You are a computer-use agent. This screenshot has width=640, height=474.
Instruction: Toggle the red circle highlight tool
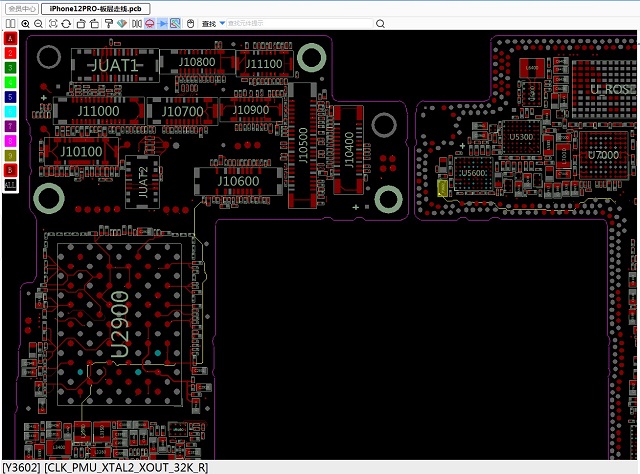coord(149,23)
